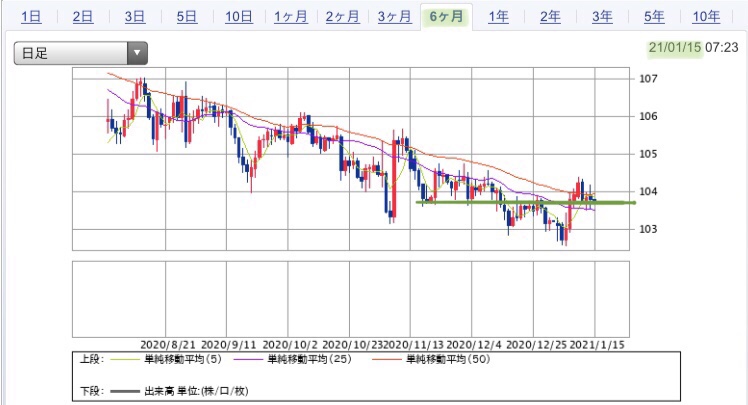The image size is (748, 405).
Task: Open the 3日 chart period
Action: pyautogui.click(x=135, y=17)
